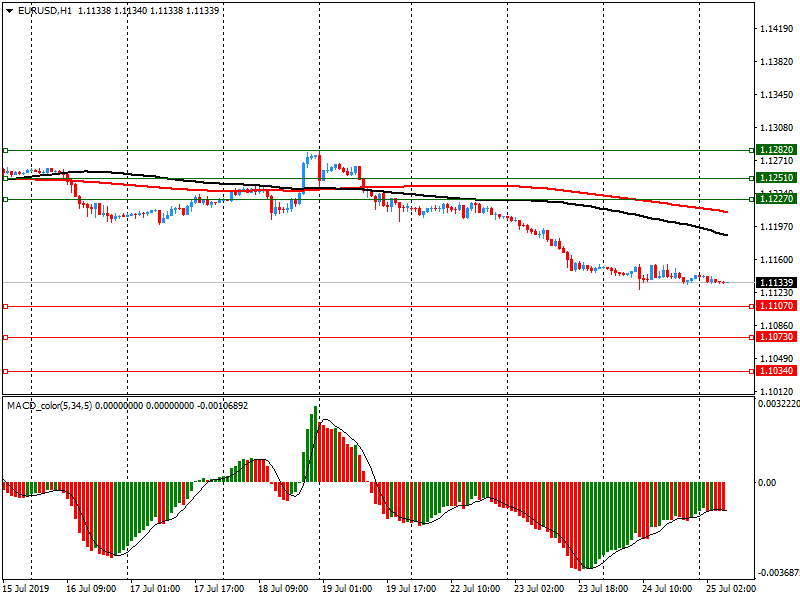Click the MACD_color(5,34,5) indicator label

coord(49,406)
